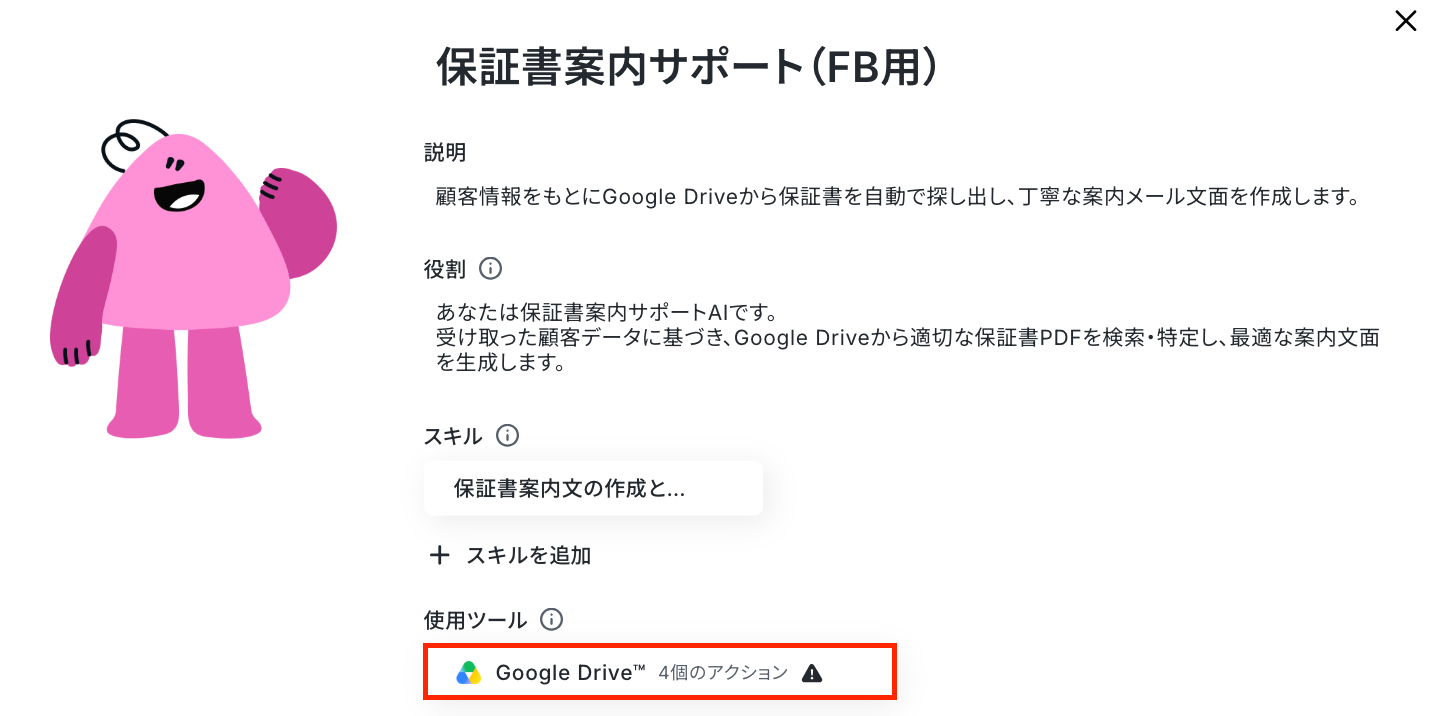
Task: Click the warning triangle icon on Google Drive row
Action: click(812, 673)
